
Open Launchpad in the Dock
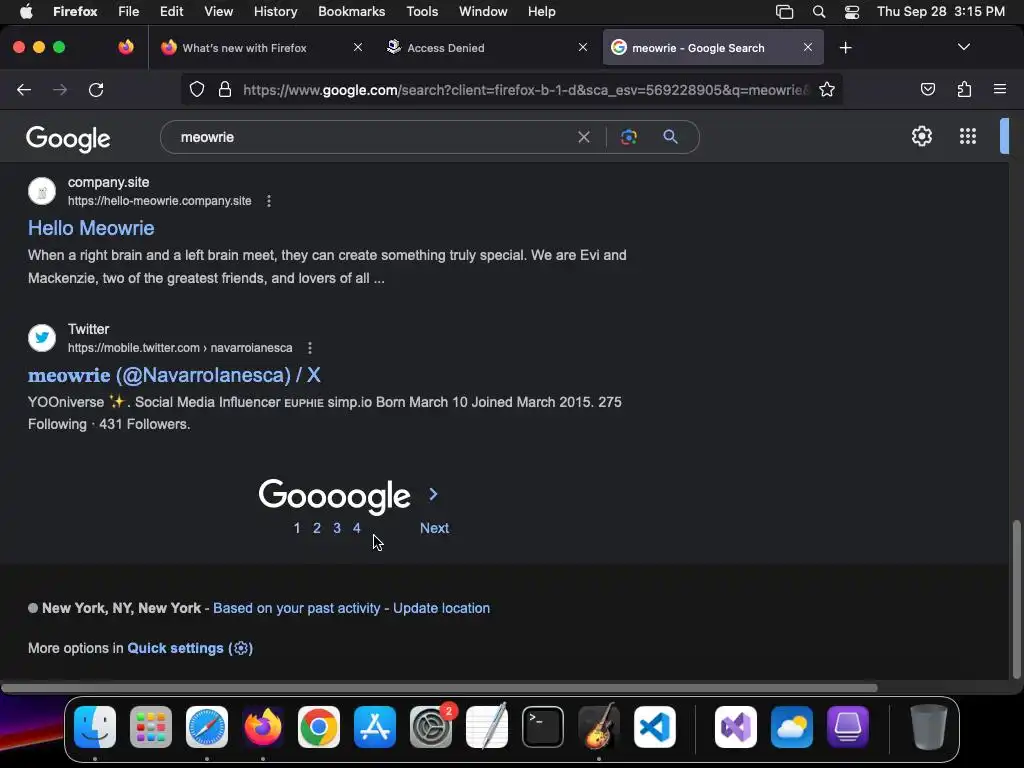tap(151, 727)
